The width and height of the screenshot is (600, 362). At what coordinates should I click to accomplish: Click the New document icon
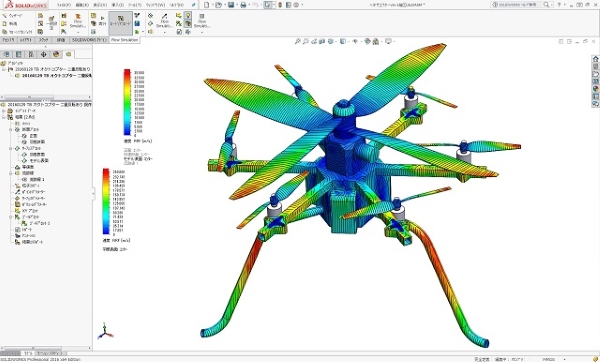pyautogui.click(x=207, y=5)
